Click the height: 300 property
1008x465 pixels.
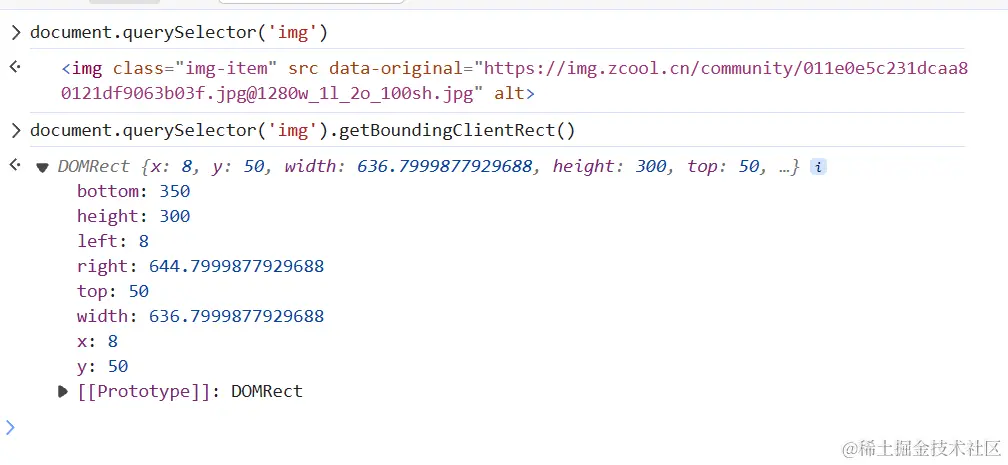coord(134,216)
